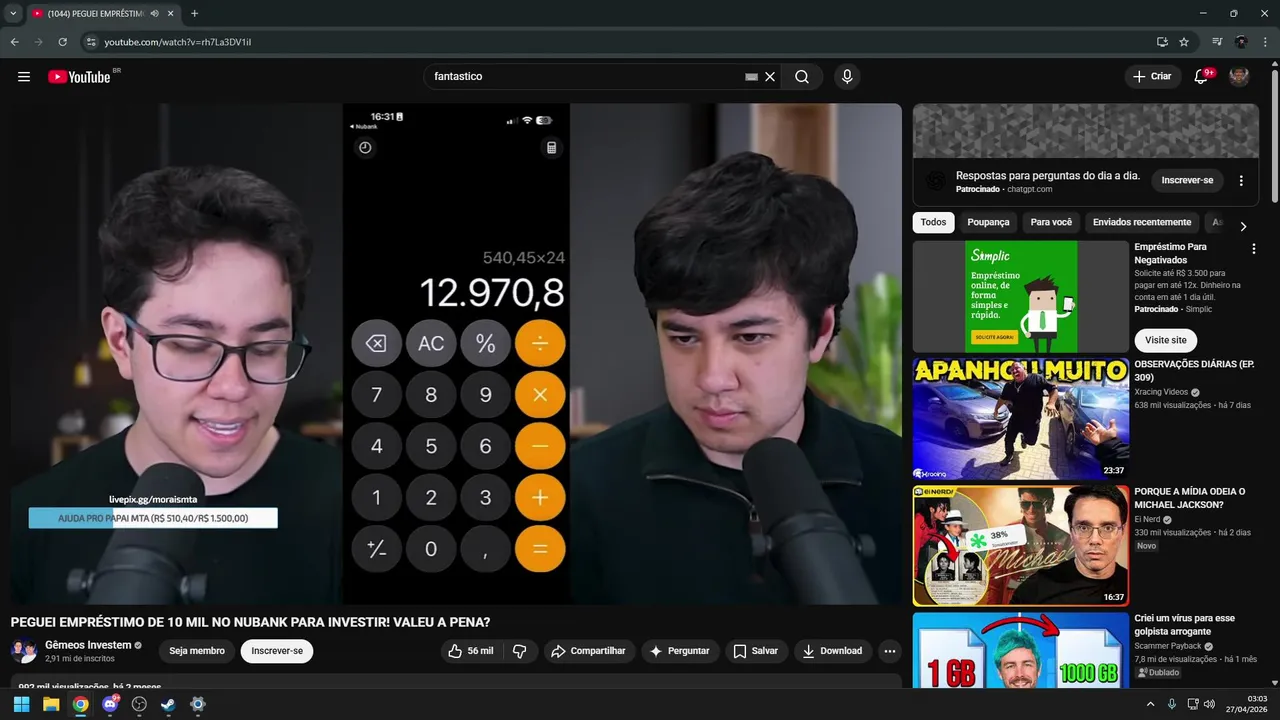This screenshot has height=720, width=1280.
Task: Click the Perguntar button
Action: [x=679, y=651]
